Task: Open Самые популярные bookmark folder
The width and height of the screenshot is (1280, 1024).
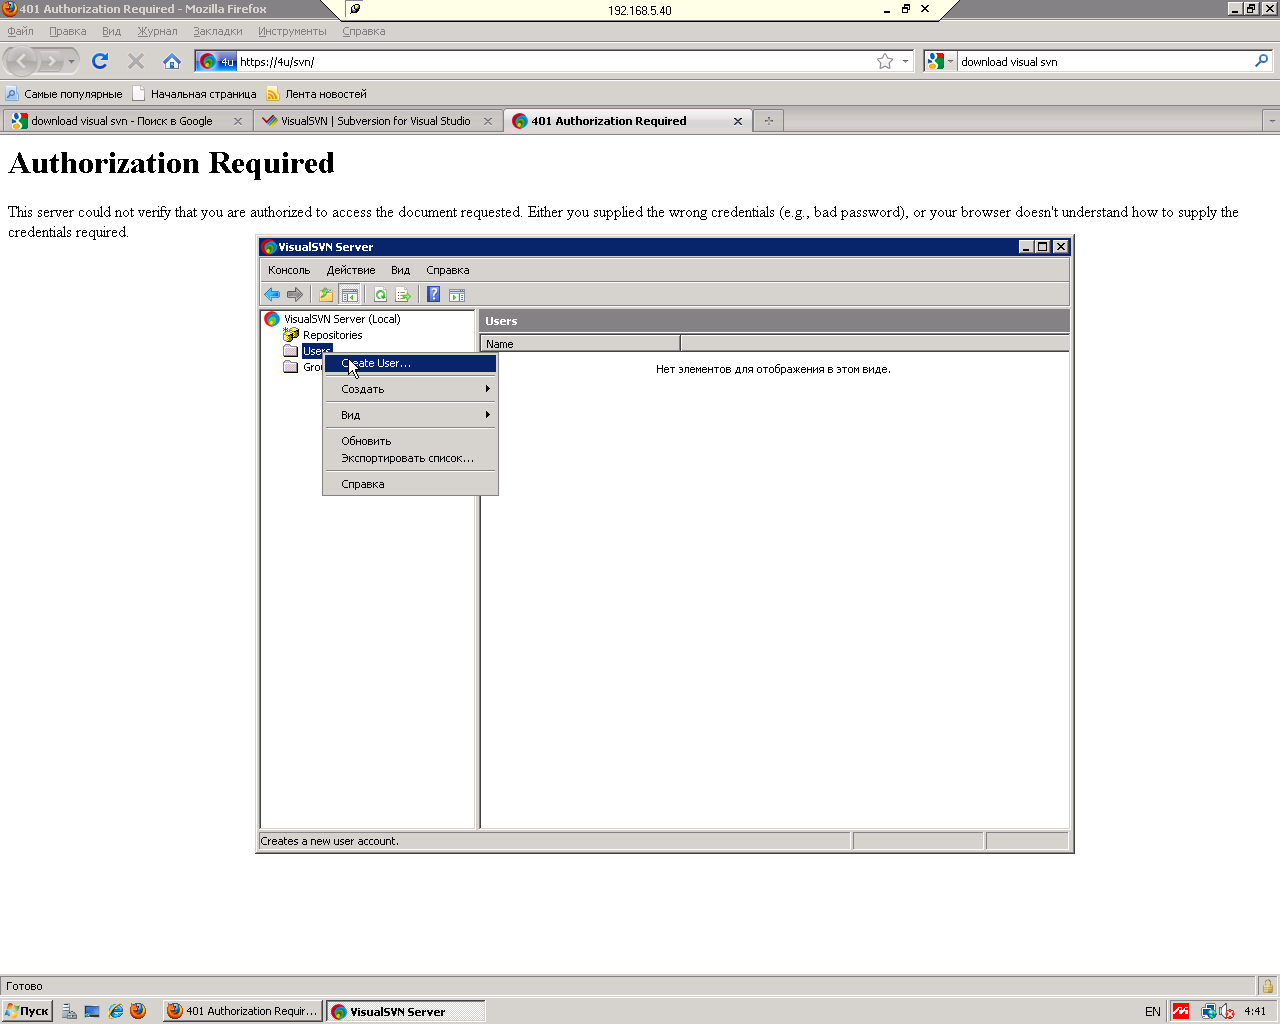Action: [x=64, y=94]
